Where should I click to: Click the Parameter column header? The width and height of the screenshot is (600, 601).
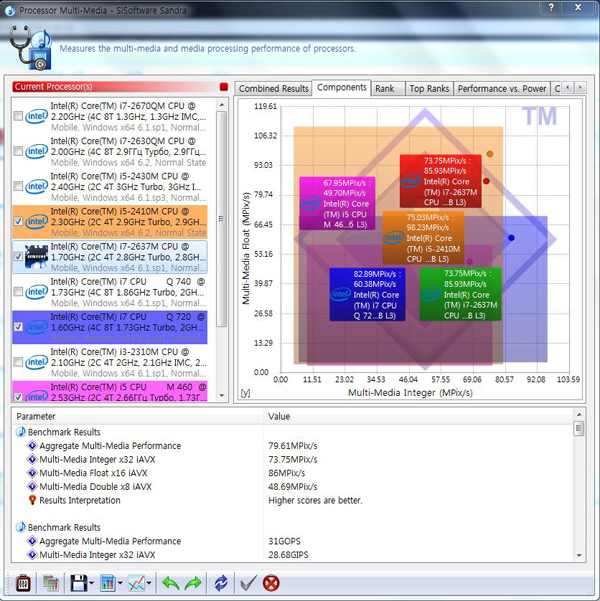tap(138, 416)
